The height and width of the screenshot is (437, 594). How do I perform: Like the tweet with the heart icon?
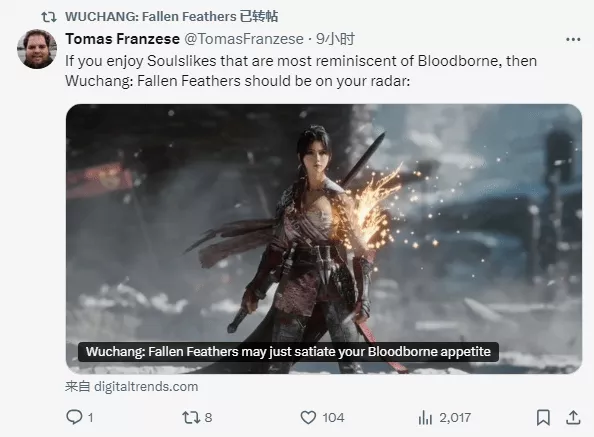tap(308, 418)
